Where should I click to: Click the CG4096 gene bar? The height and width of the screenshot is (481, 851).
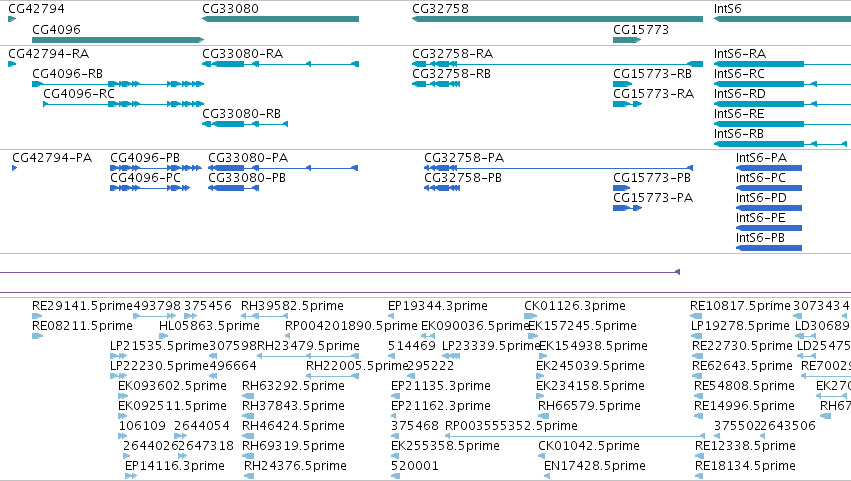tap(118, 40)
